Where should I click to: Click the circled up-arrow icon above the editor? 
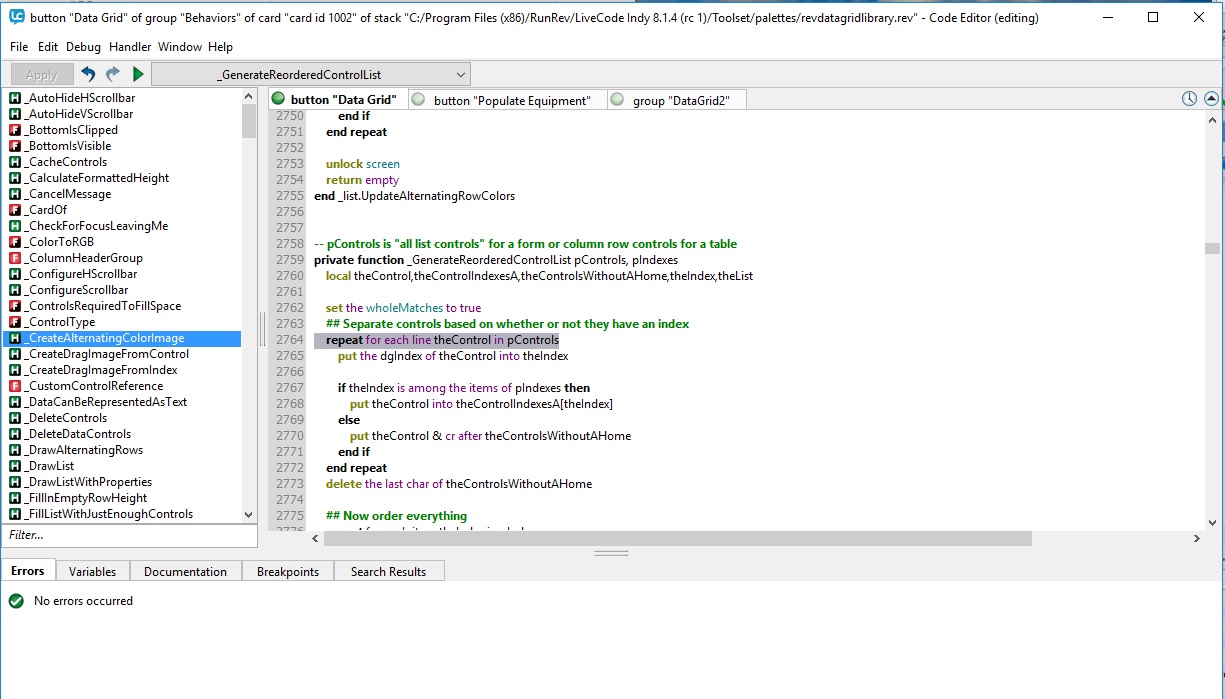tap(1211, 99)
